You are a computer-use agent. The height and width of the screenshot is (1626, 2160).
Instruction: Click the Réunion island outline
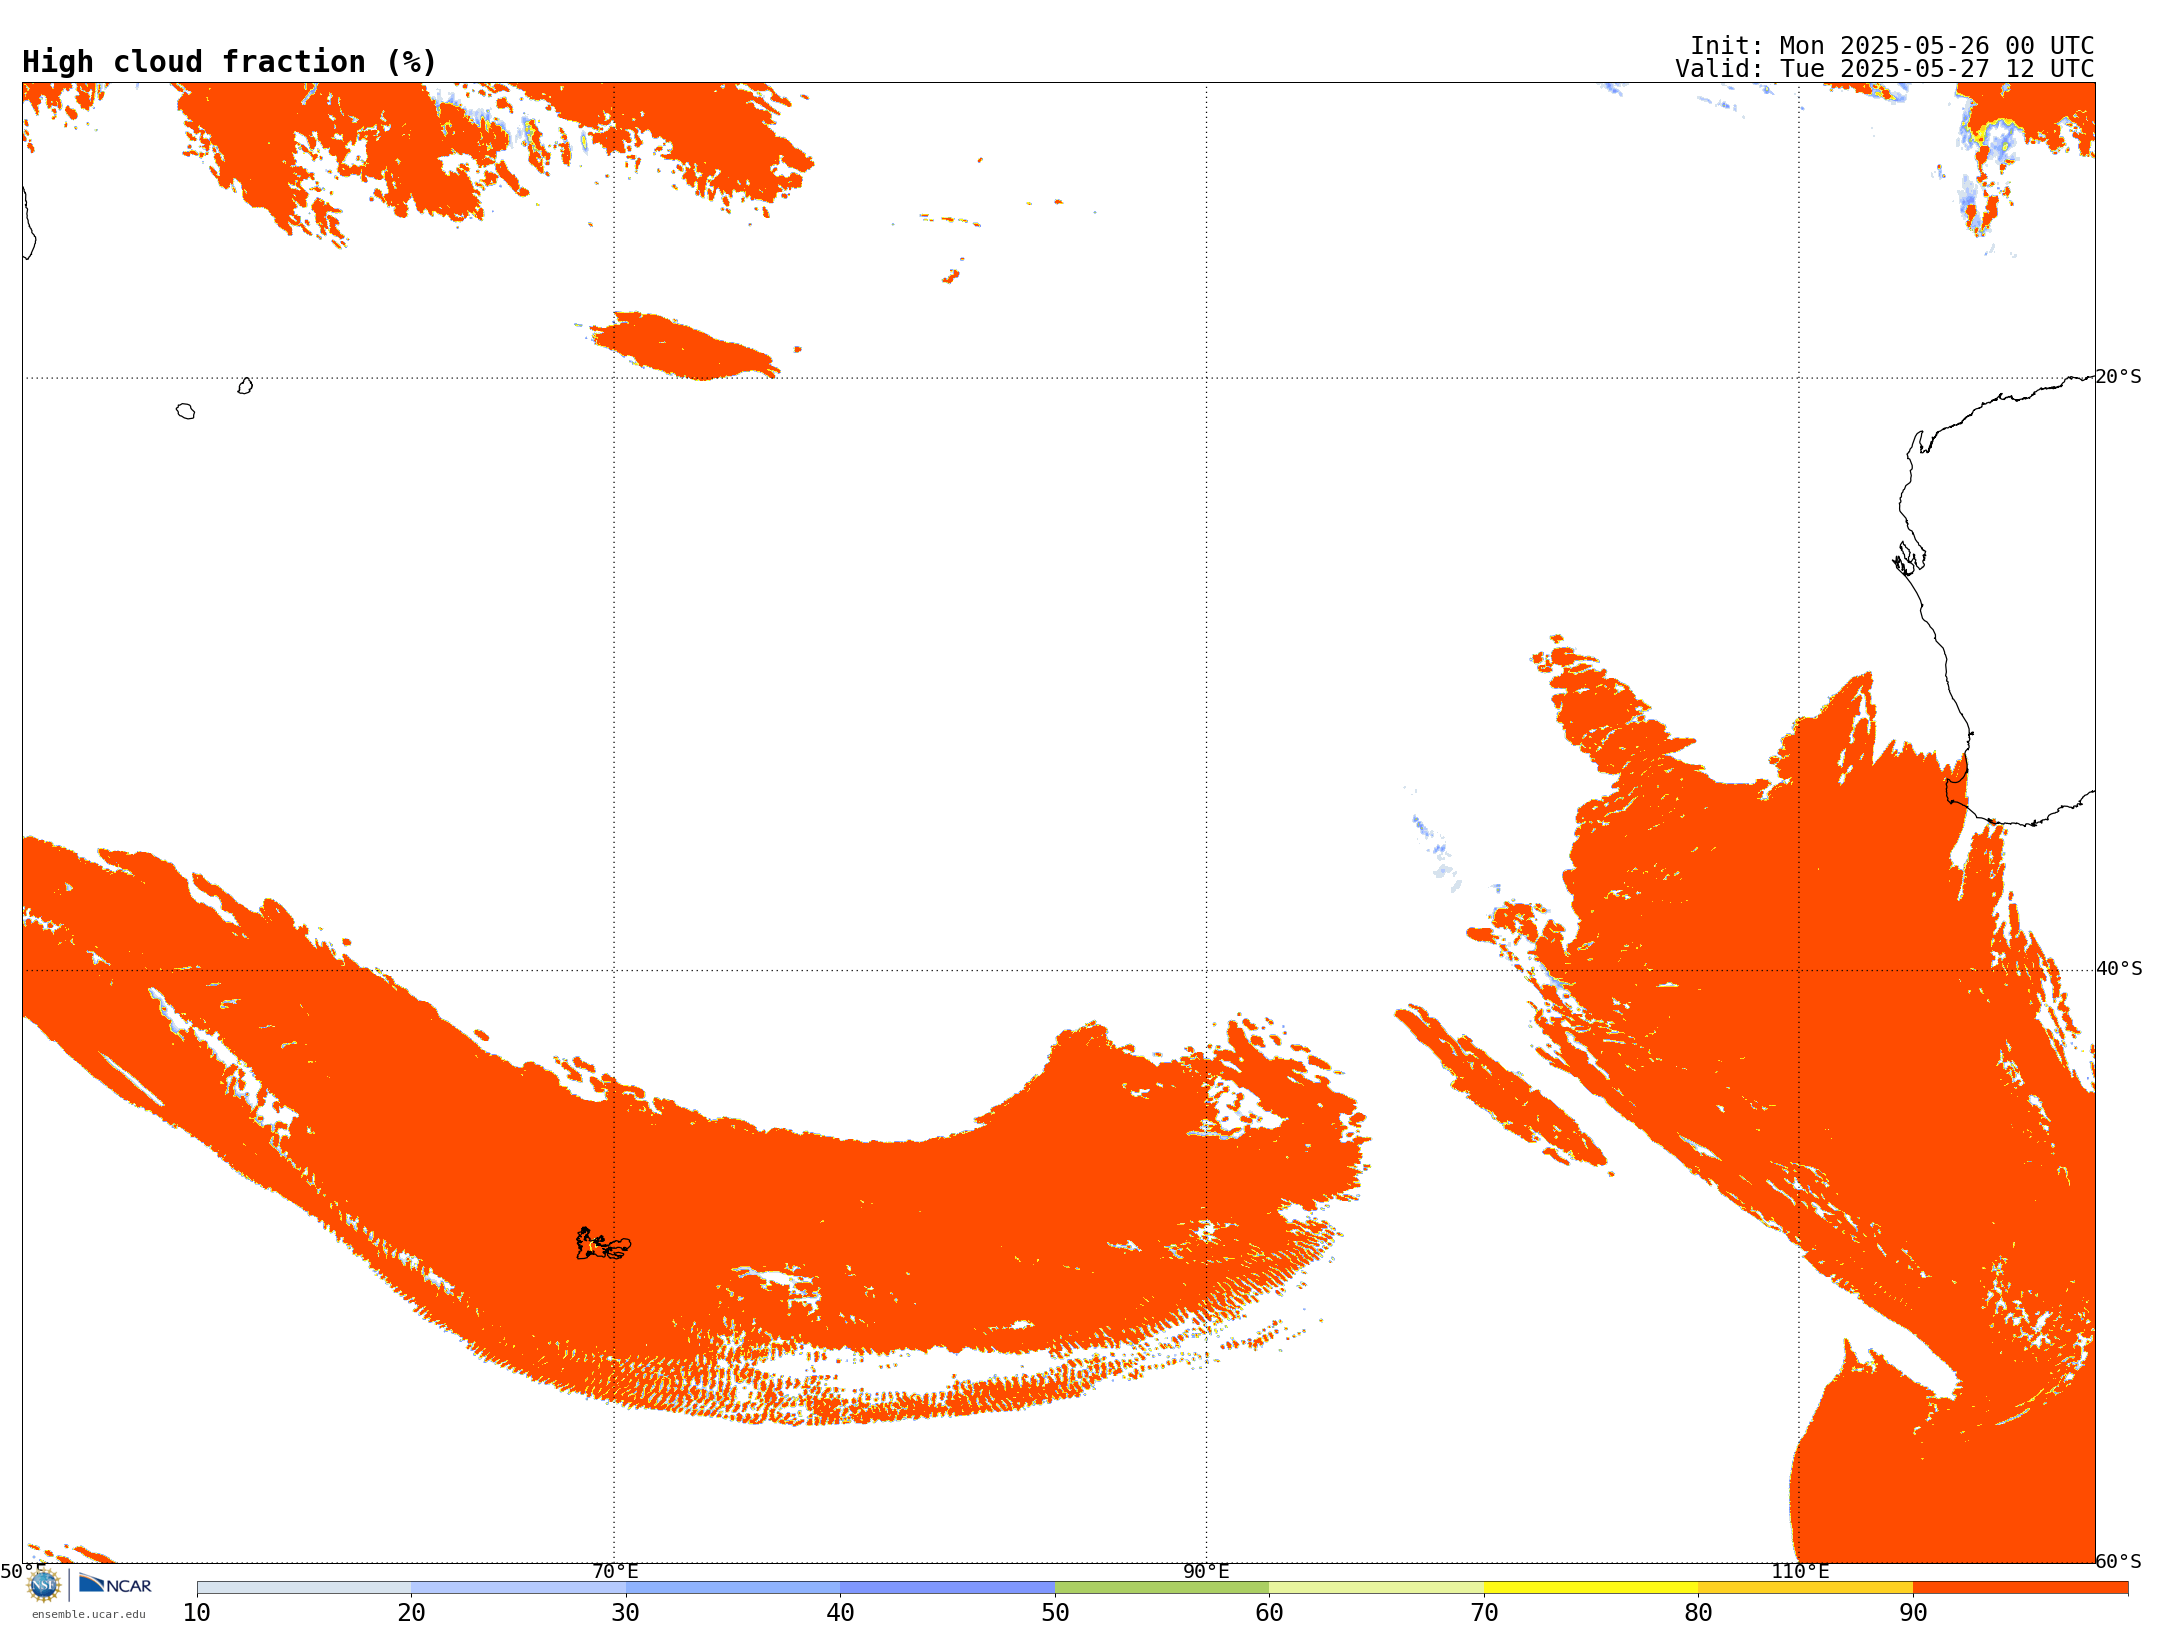coord(185,411)
